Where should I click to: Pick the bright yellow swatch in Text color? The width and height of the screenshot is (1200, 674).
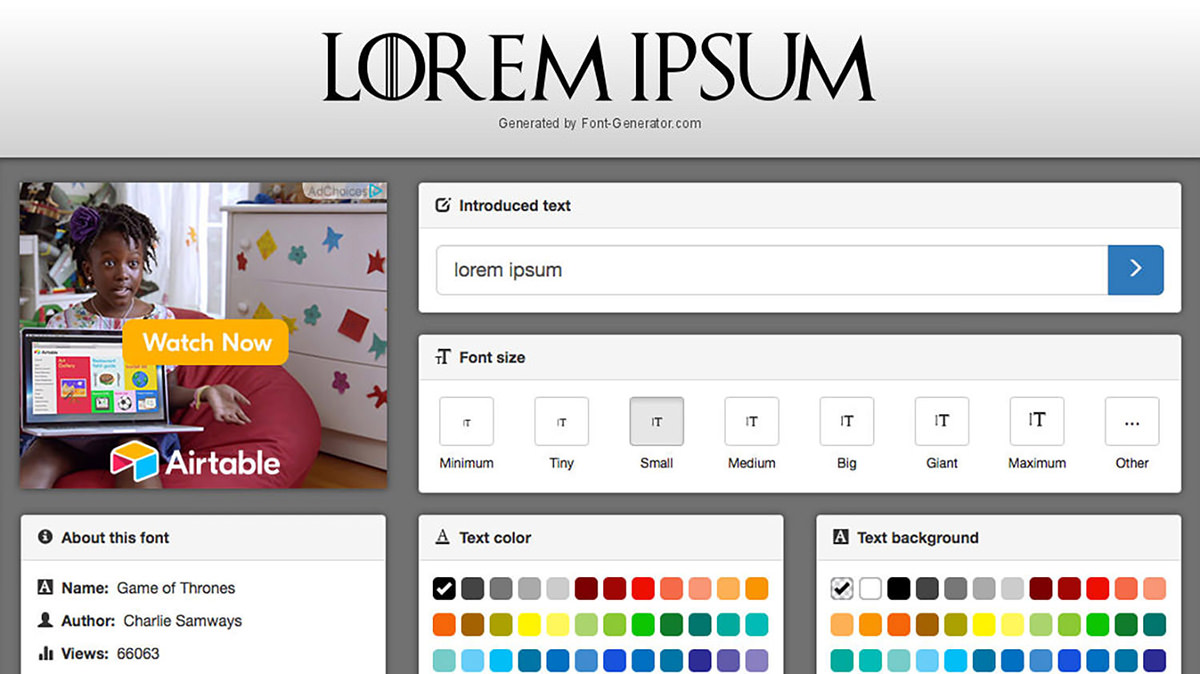point(529,625)
